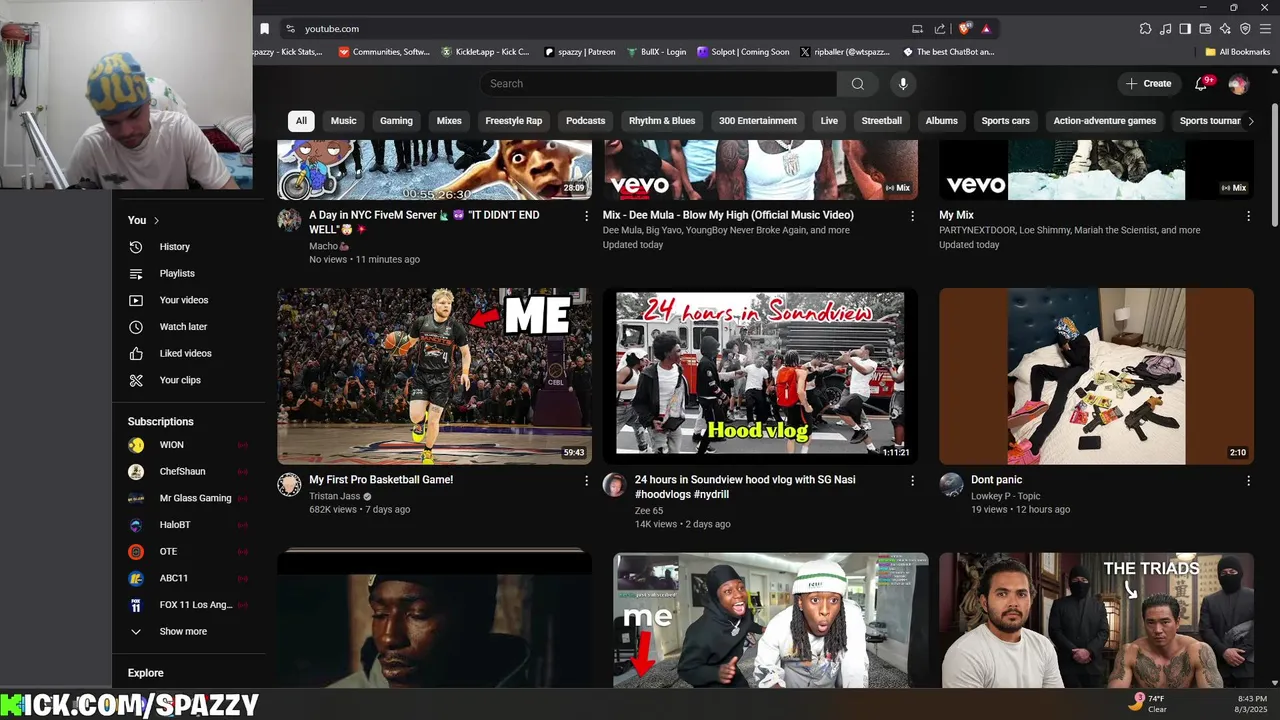Click the search magnifier button
1280x720 pixels.
click(857, 84)
